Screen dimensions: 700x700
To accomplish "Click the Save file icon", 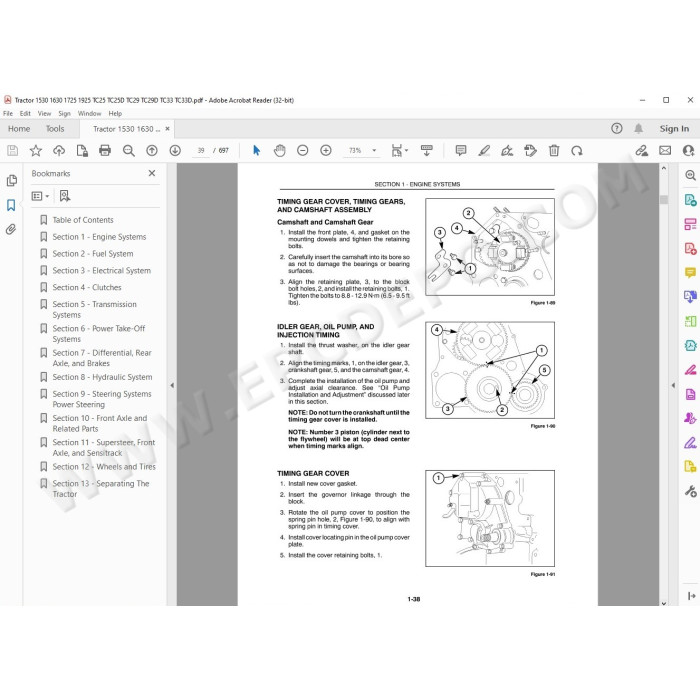I will [12, 151].
